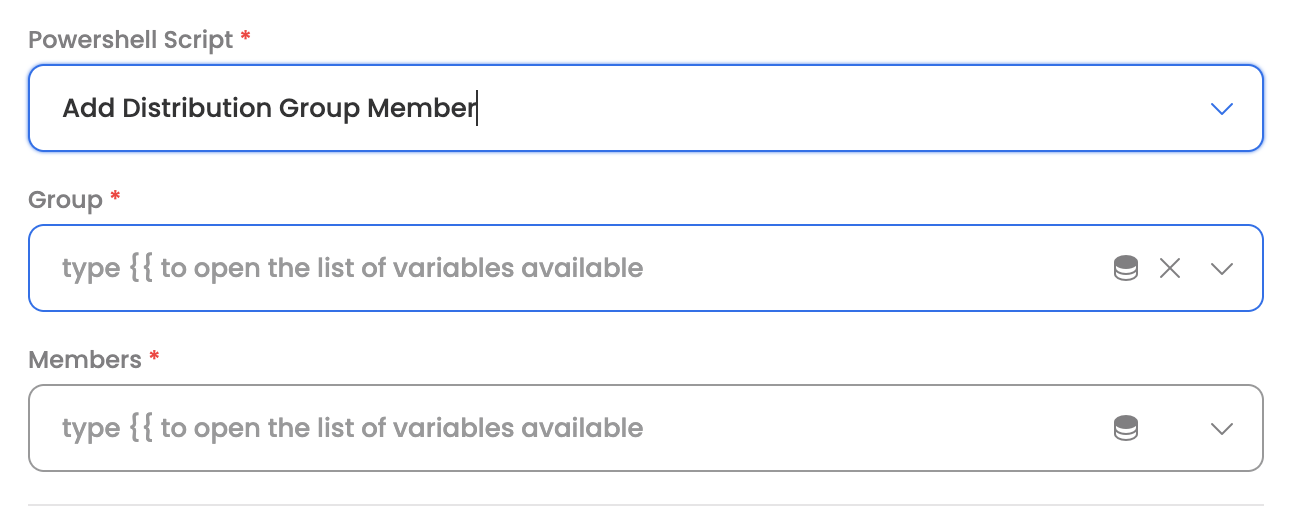The image size is (1292, 510).
Task: Clear the Group field with X icon
Action: [x=1170, y=268]
